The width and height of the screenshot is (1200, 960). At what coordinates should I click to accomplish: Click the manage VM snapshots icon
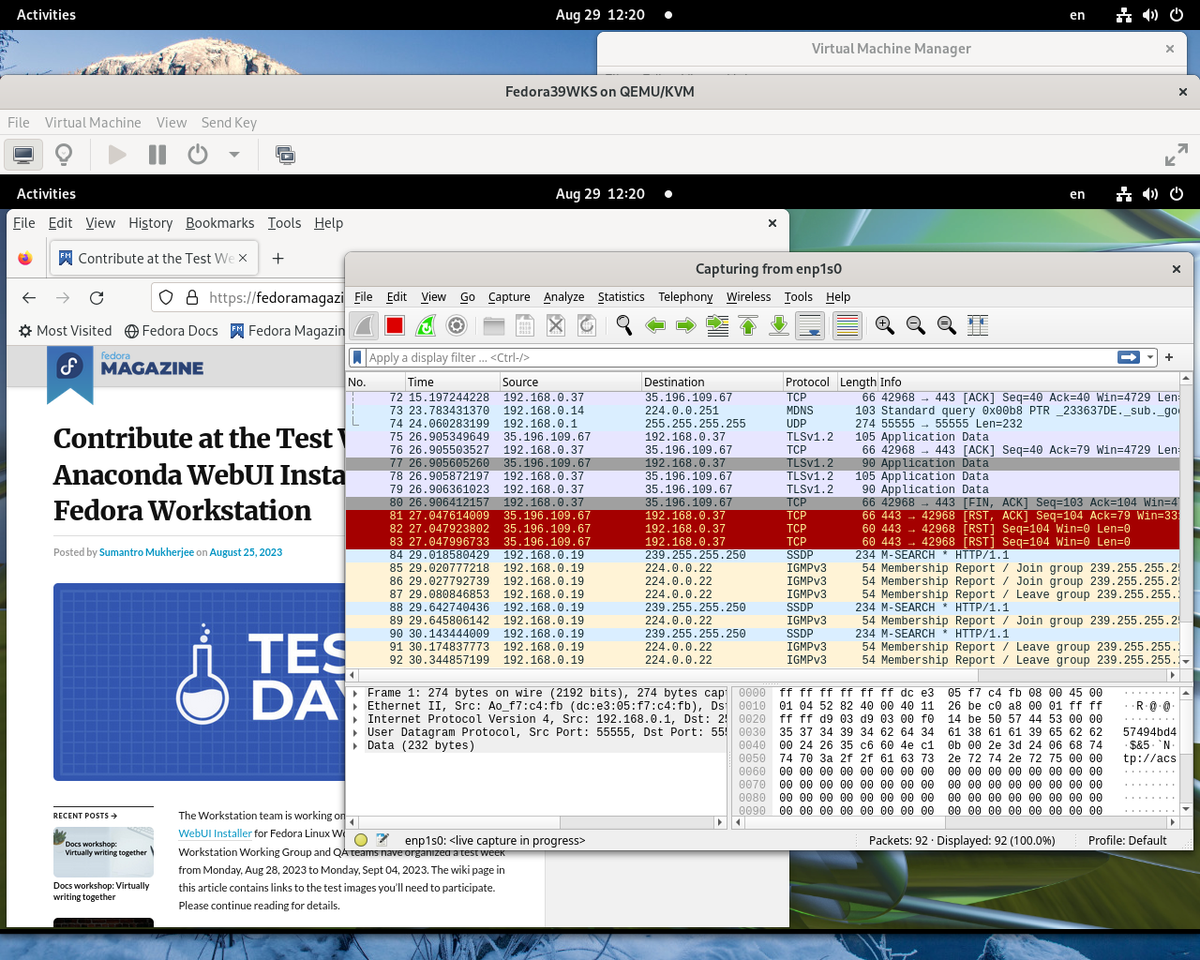[285, 155]
